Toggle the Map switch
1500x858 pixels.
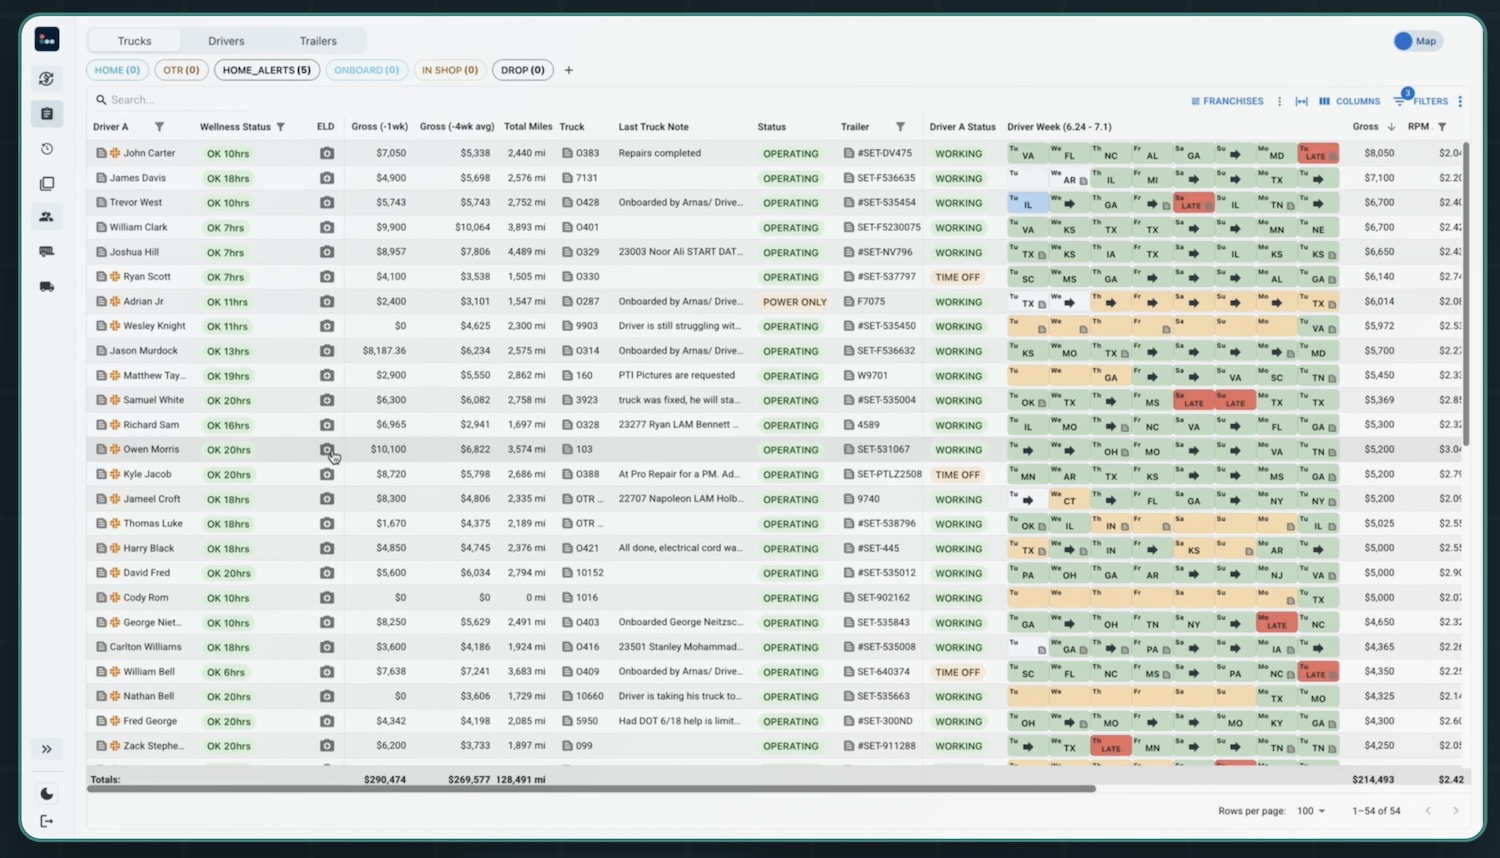pyautogui.click(x=1415, y=41)
